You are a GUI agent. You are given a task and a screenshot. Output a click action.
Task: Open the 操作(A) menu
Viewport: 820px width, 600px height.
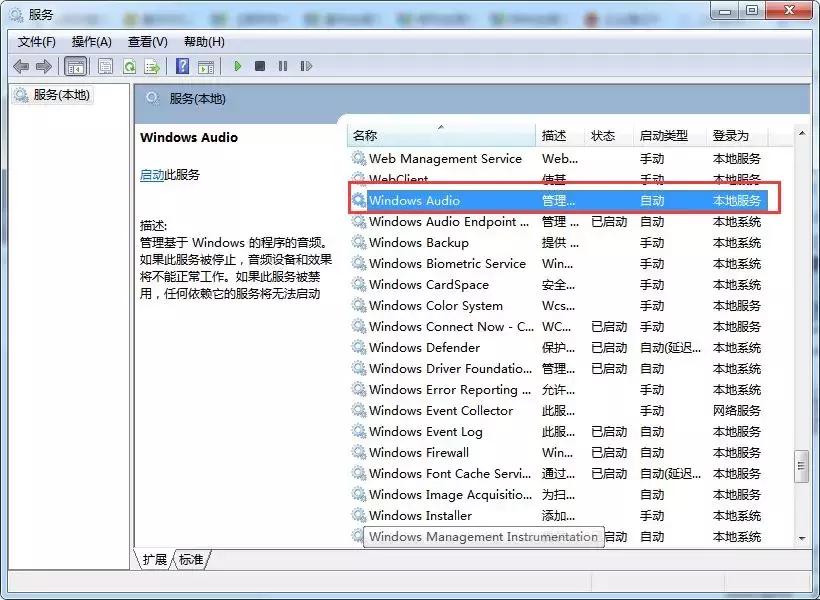click(x=92, y=42)
